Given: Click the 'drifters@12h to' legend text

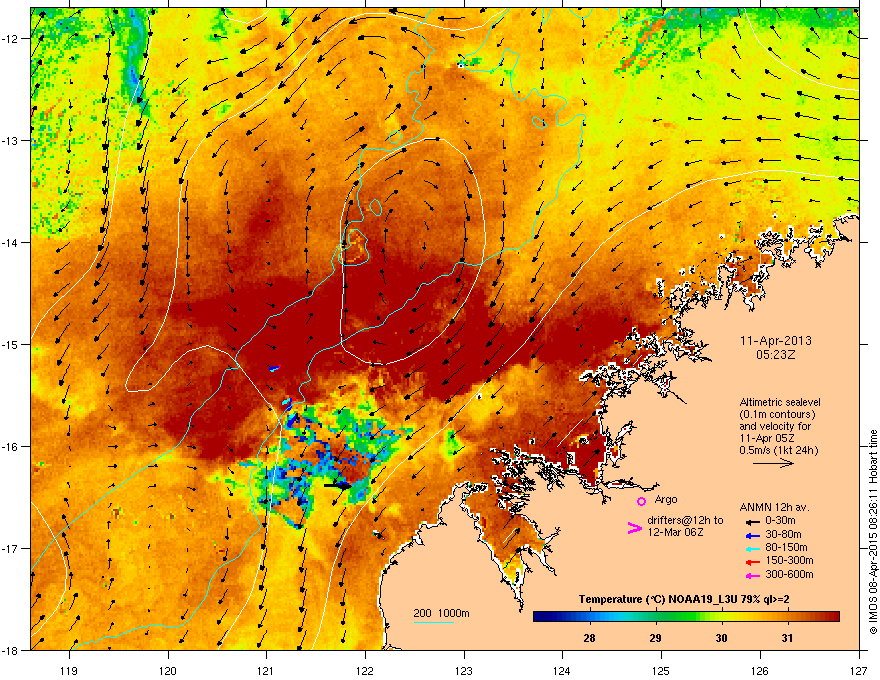Looking at the screenshot, I should (x=685, y=521).
